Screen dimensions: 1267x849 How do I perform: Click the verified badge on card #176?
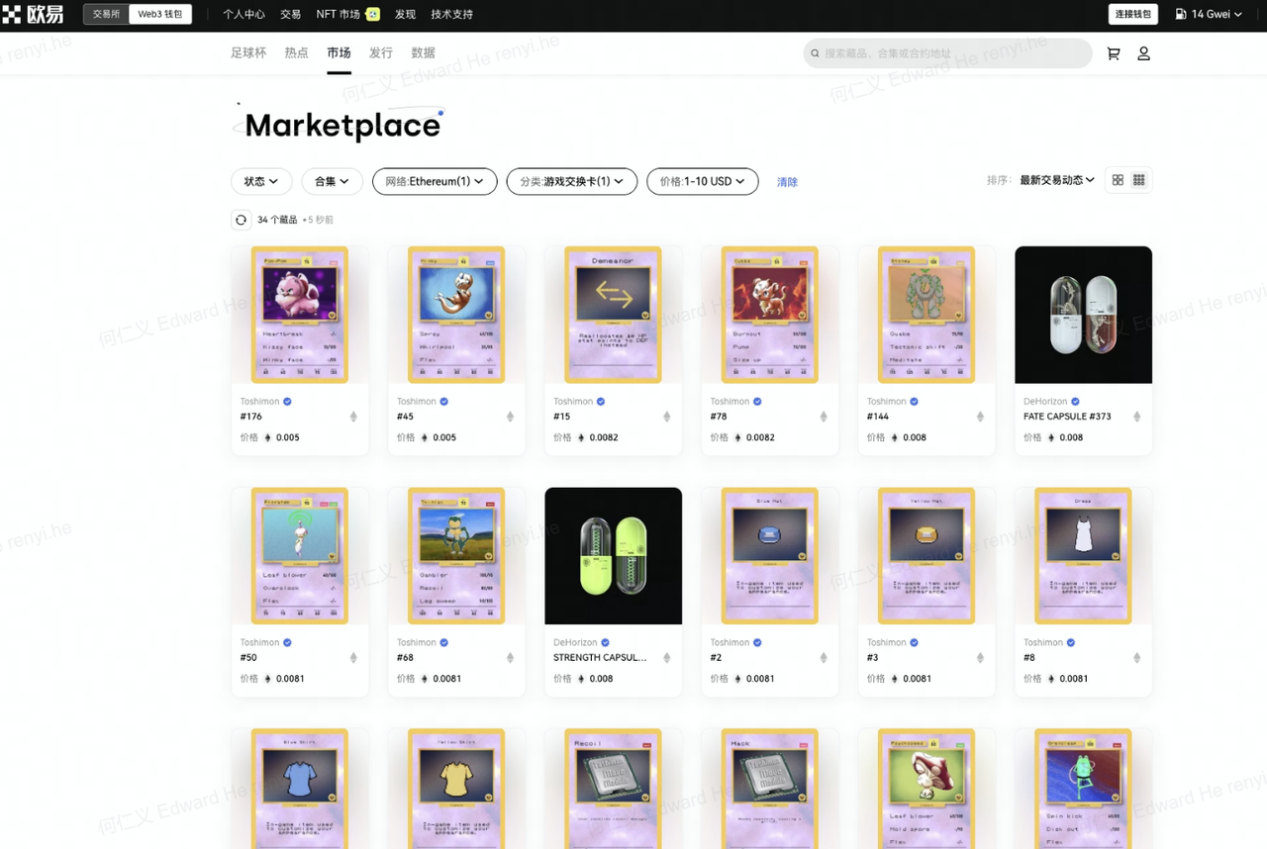287,402
